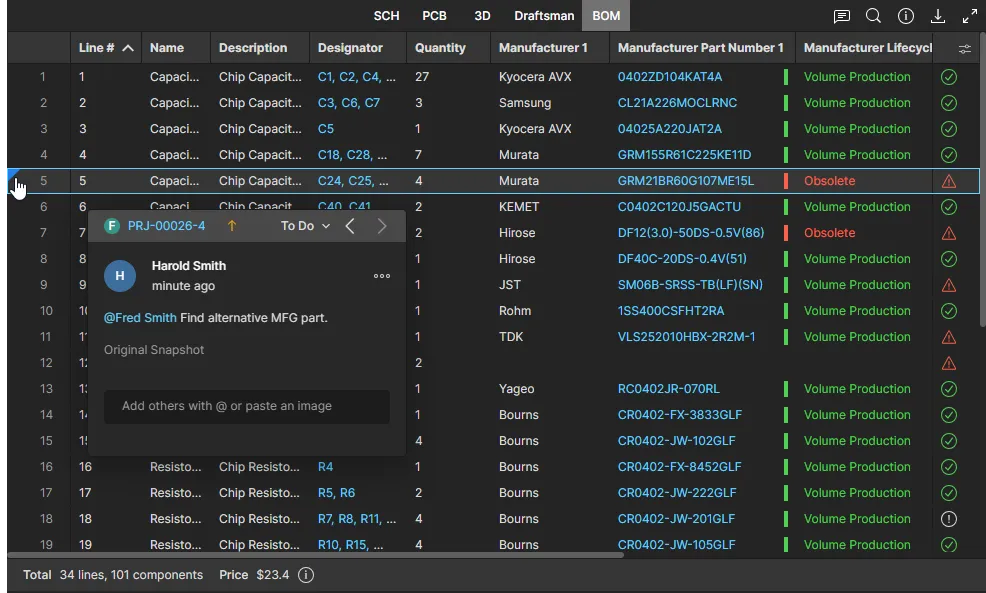Click the comment reply input field
Image resolution: width=986 pixels, height=593 pixels.
(x=246, y=406)
